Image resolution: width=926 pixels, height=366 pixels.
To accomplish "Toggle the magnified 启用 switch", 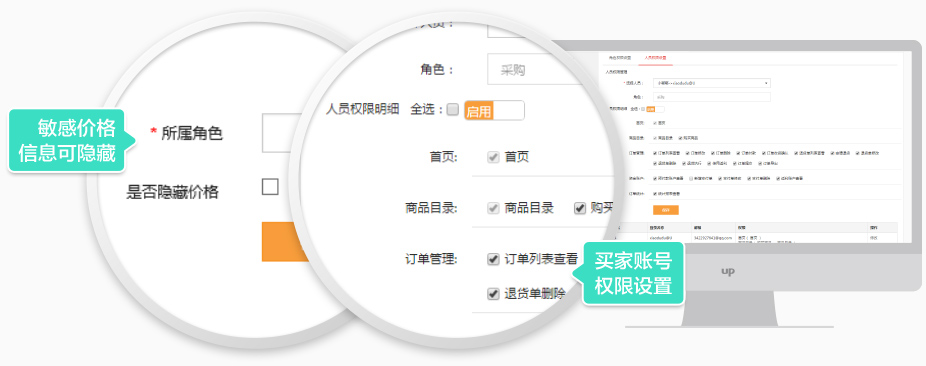I will click(494, 110).
